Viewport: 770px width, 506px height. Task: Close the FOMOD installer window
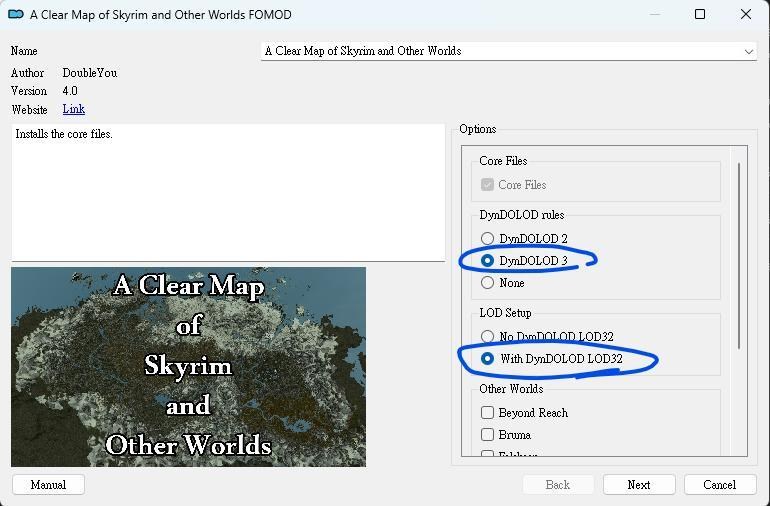746,14
